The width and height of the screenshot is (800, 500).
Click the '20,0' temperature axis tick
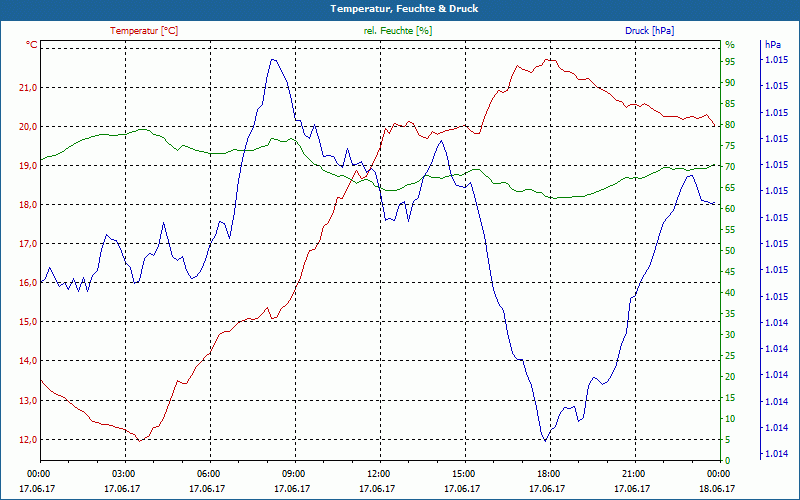29,127
